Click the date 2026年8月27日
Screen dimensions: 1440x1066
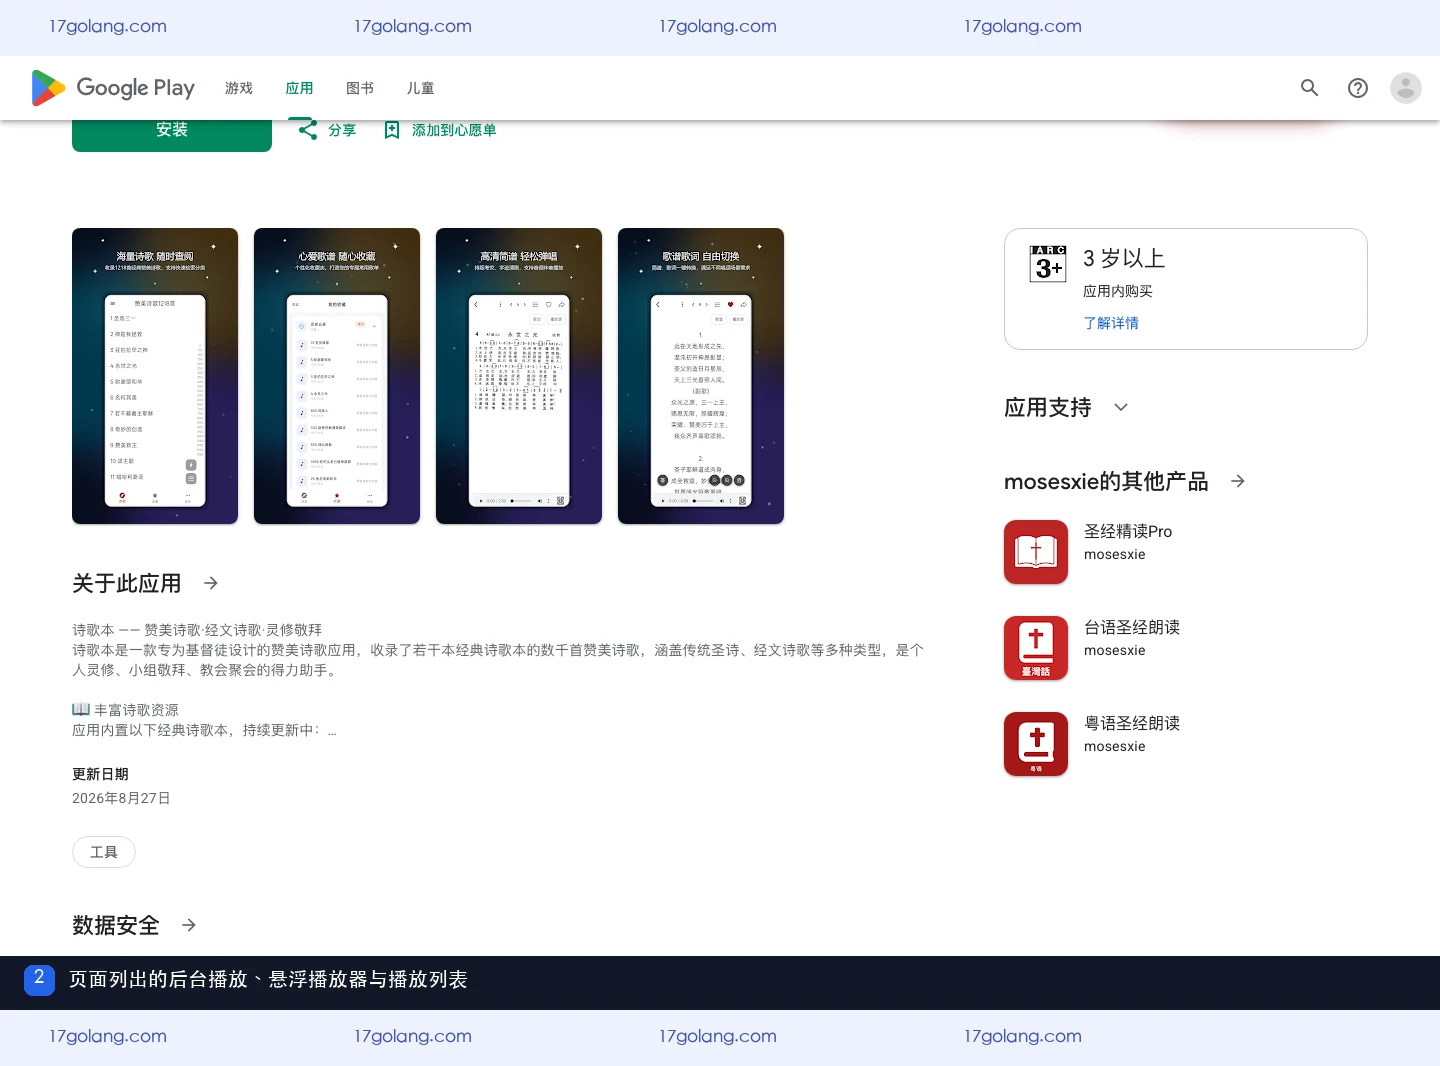tap(121, 798)
